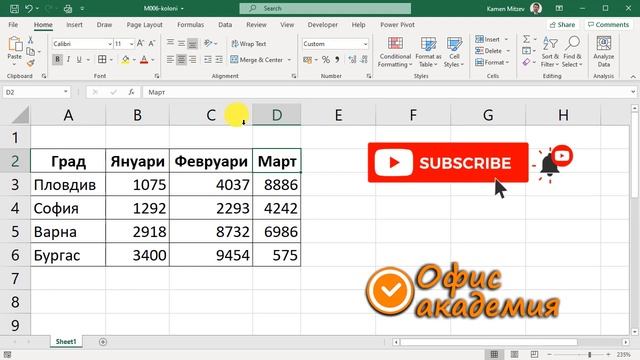Click the Save icon in title bar
The width and height of the screenshot is (640, 360).
(14, 8)
